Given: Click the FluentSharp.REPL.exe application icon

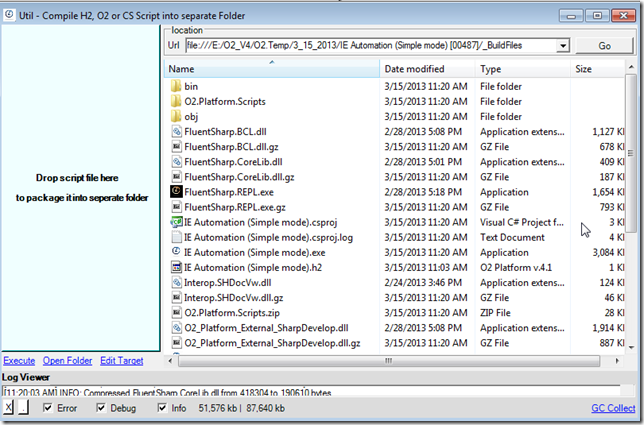Looking at the screenshot, I should coord(176,192).
